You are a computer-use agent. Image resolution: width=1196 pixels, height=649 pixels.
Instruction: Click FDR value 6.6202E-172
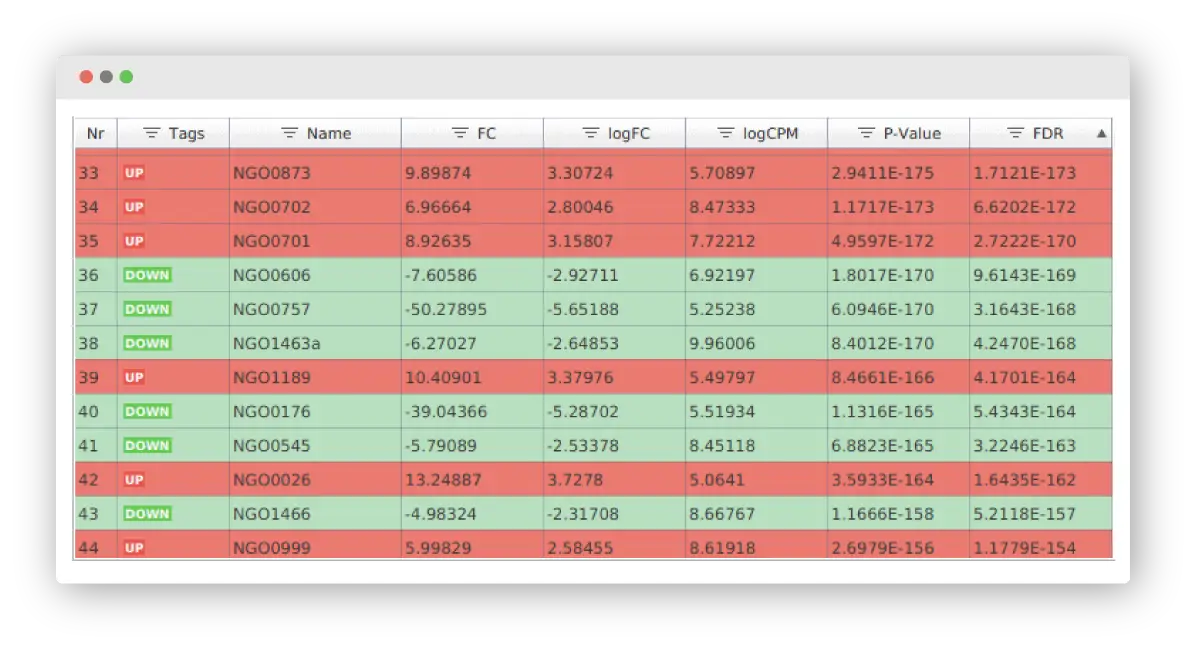point(1024,207)
